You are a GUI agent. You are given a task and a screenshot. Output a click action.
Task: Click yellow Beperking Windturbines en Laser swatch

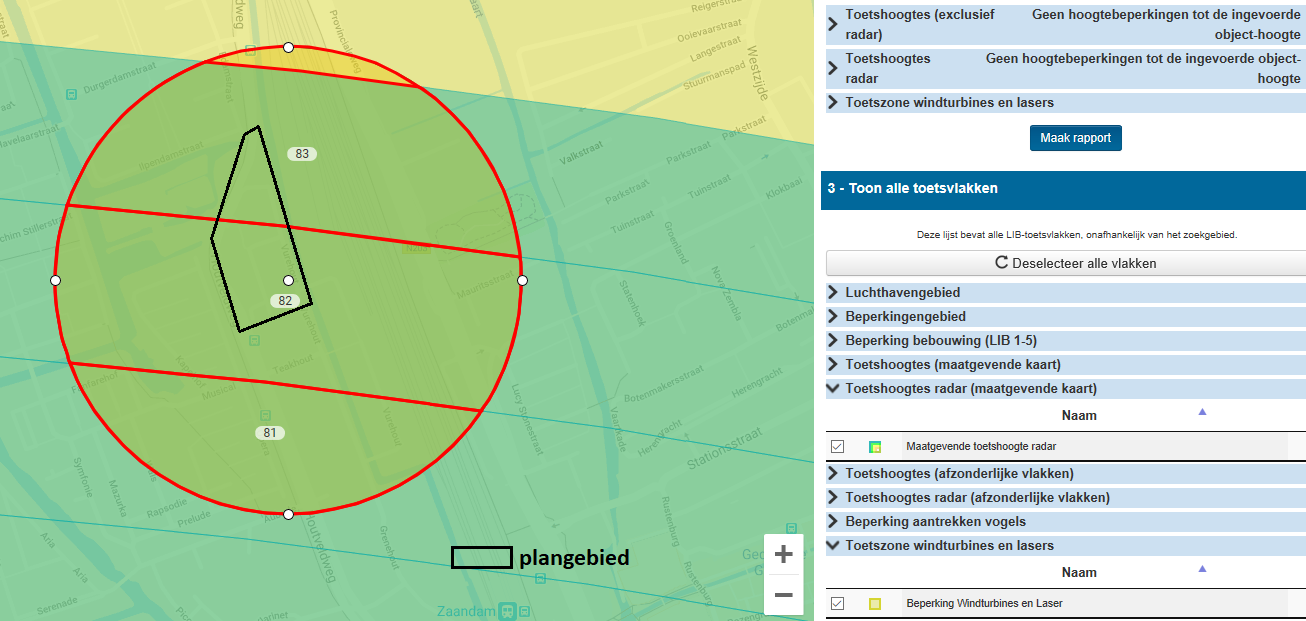[x=875, y=604]
